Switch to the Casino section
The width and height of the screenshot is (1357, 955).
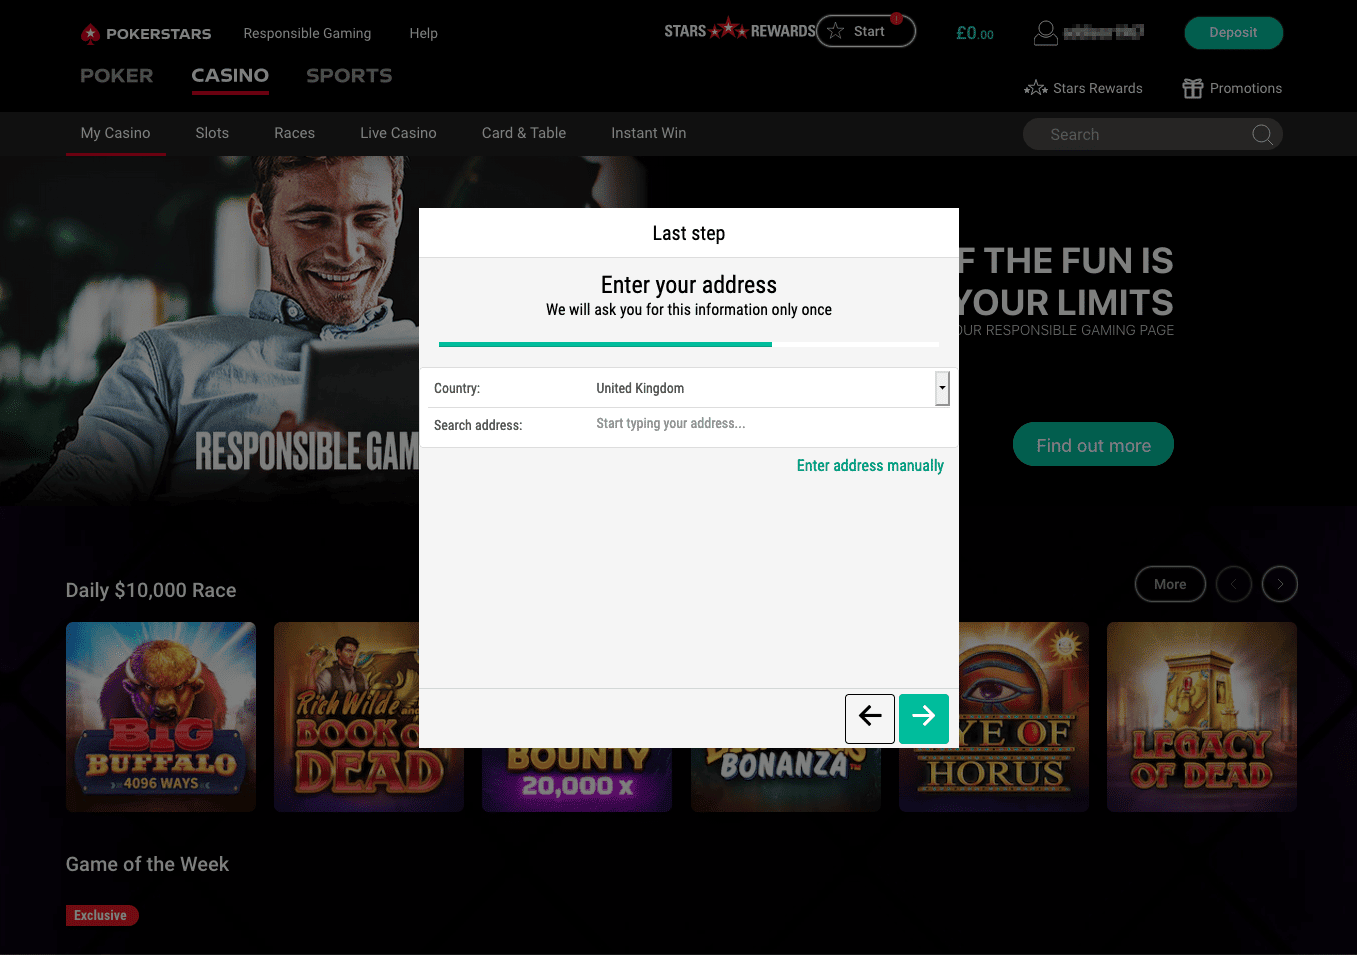coord(230,75)
